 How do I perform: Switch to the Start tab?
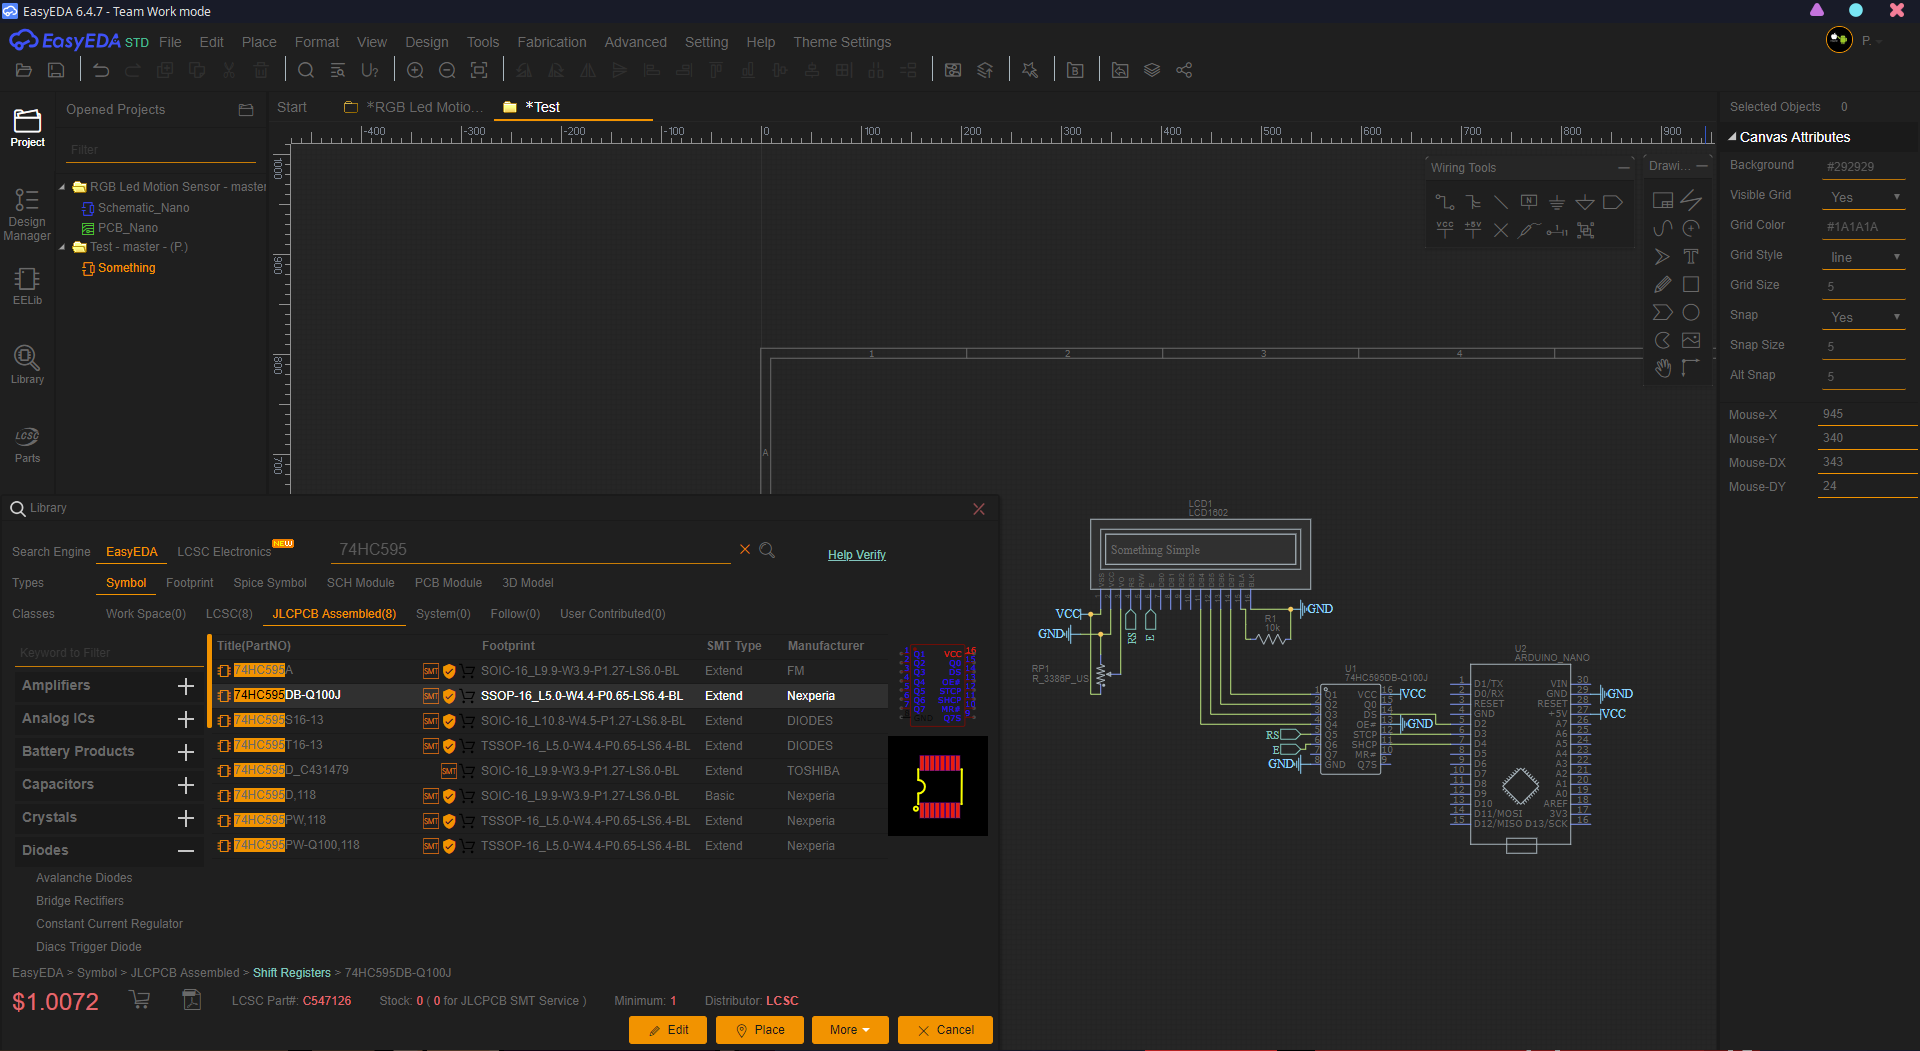292,107
